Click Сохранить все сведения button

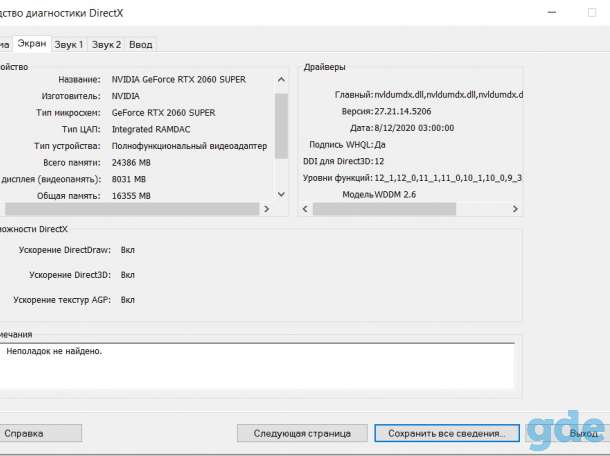pos(447,433)
